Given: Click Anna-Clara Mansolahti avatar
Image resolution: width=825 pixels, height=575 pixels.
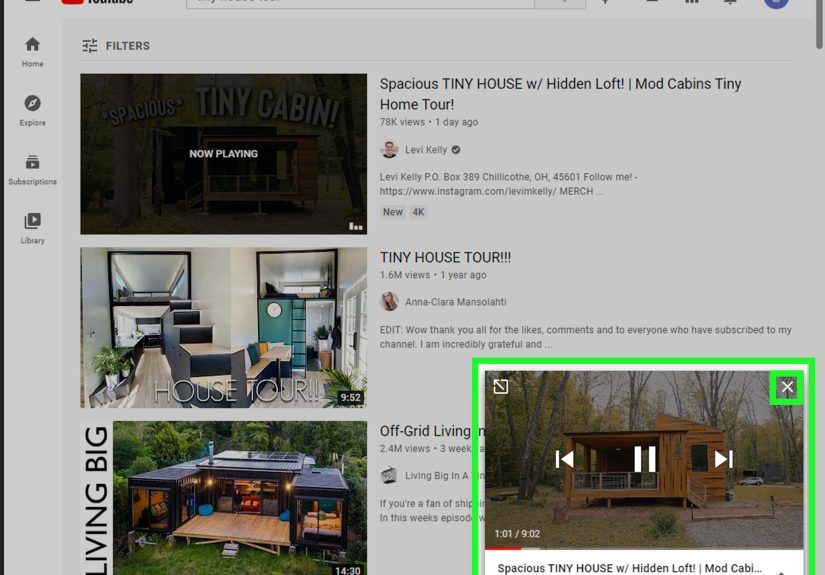Looking at the screenshot, I should (389, 302).
